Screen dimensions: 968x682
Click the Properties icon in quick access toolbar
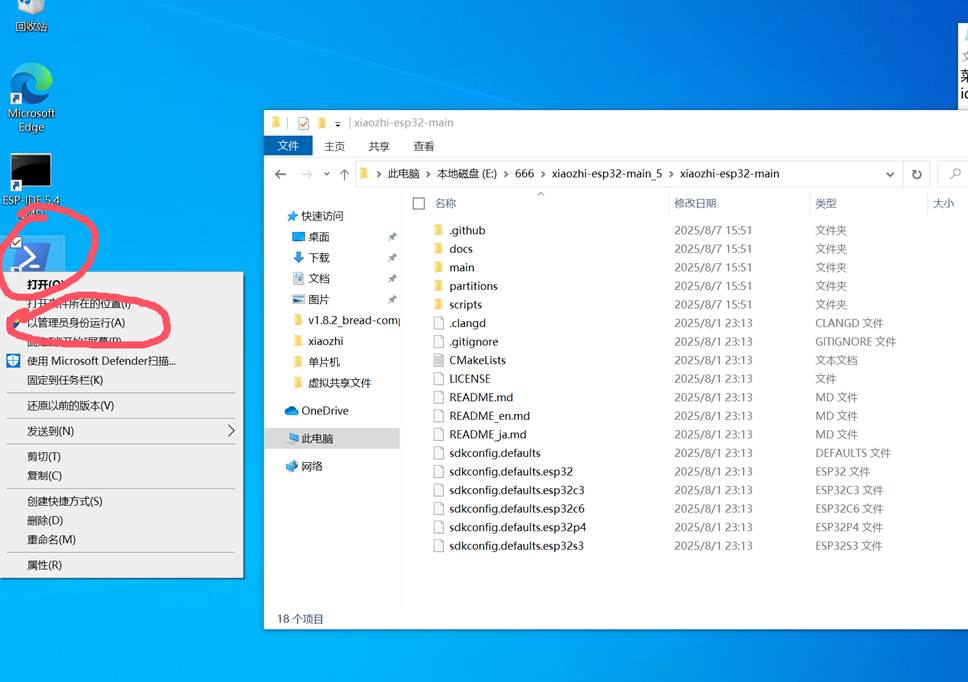click(303, 123)
